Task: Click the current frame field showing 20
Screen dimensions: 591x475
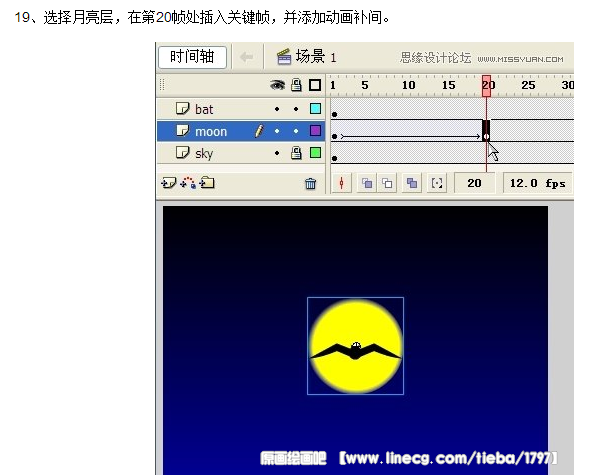Action: [474, 183]
